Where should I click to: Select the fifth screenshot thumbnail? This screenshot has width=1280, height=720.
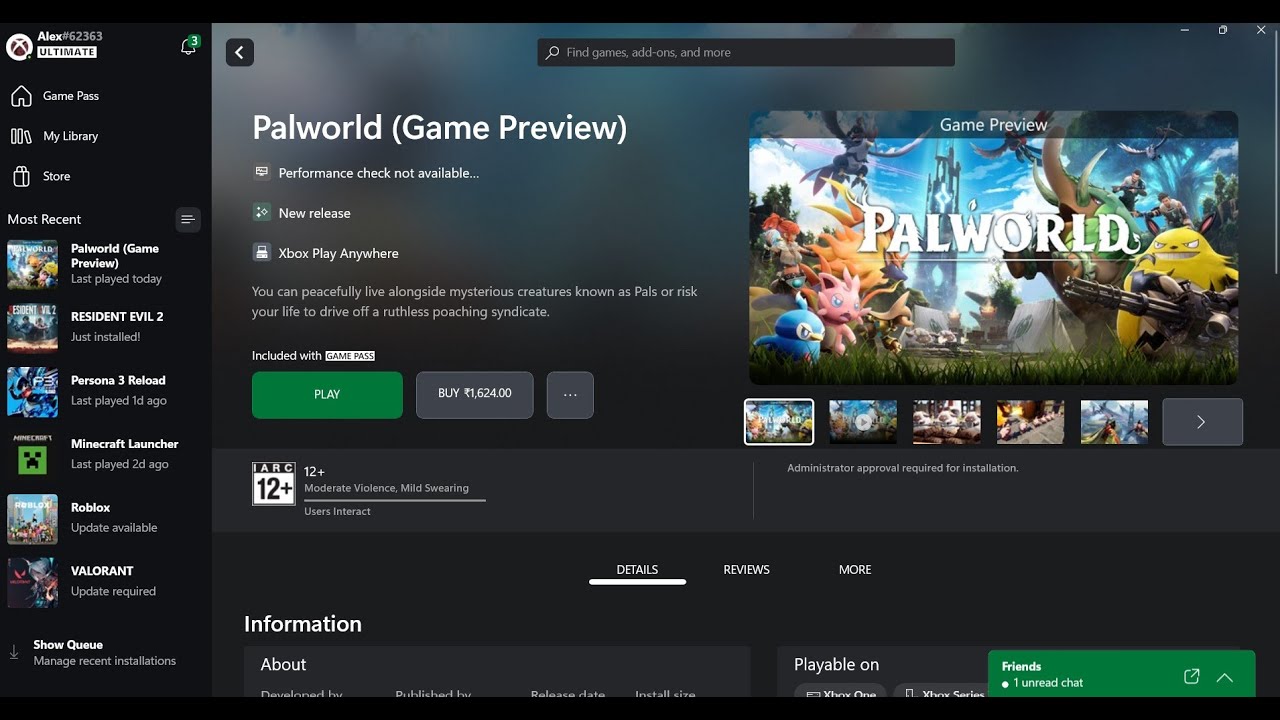tap(1115, 422)
